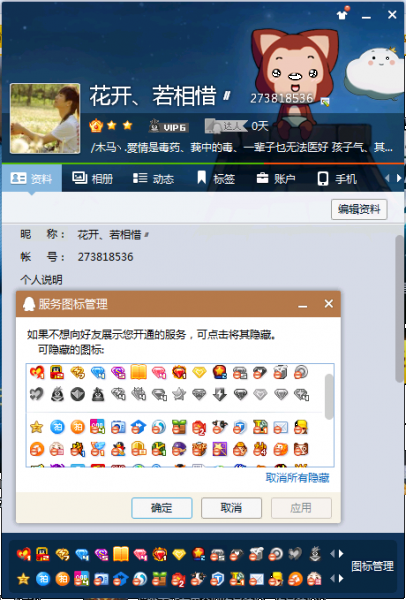Show more tabs with the right tab arrow
The width and height of the screenshot is (406, 600).
pos(399,178)
